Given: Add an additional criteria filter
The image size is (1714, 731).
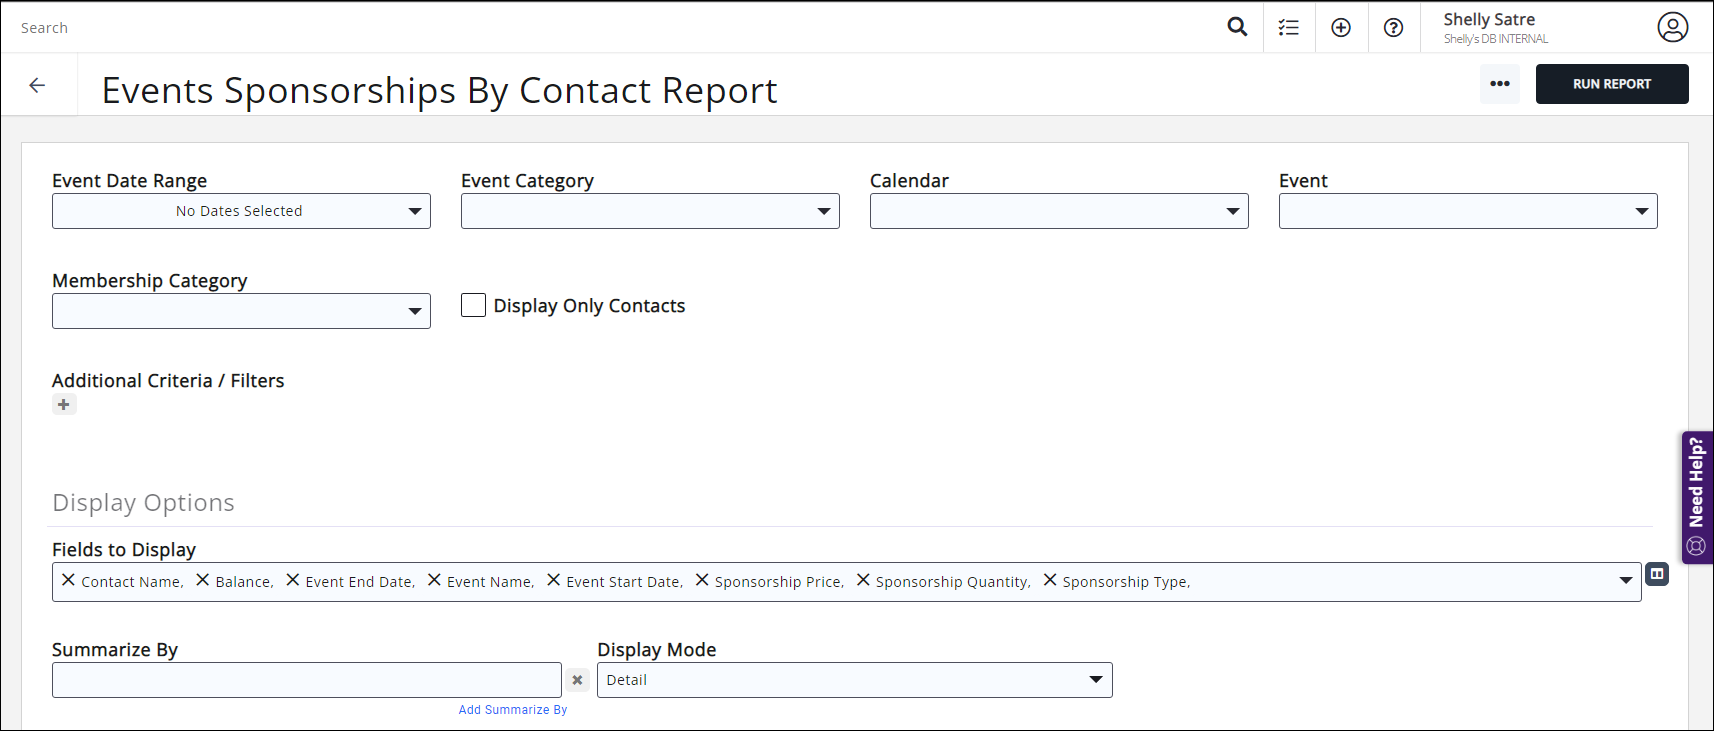Looking at the screenshot, I should pos(64,405).
